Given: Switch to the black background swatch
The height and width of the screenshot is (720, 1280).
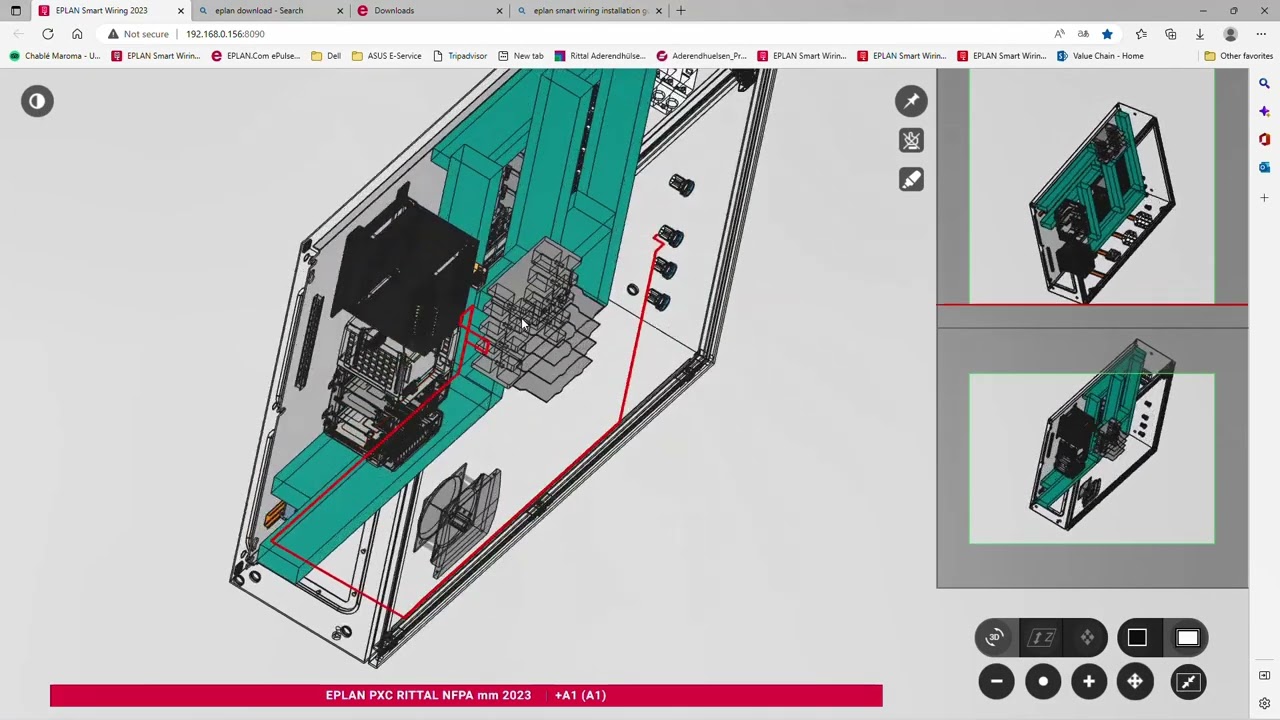Looking at the screenshot, I should tap(1137, 638).
